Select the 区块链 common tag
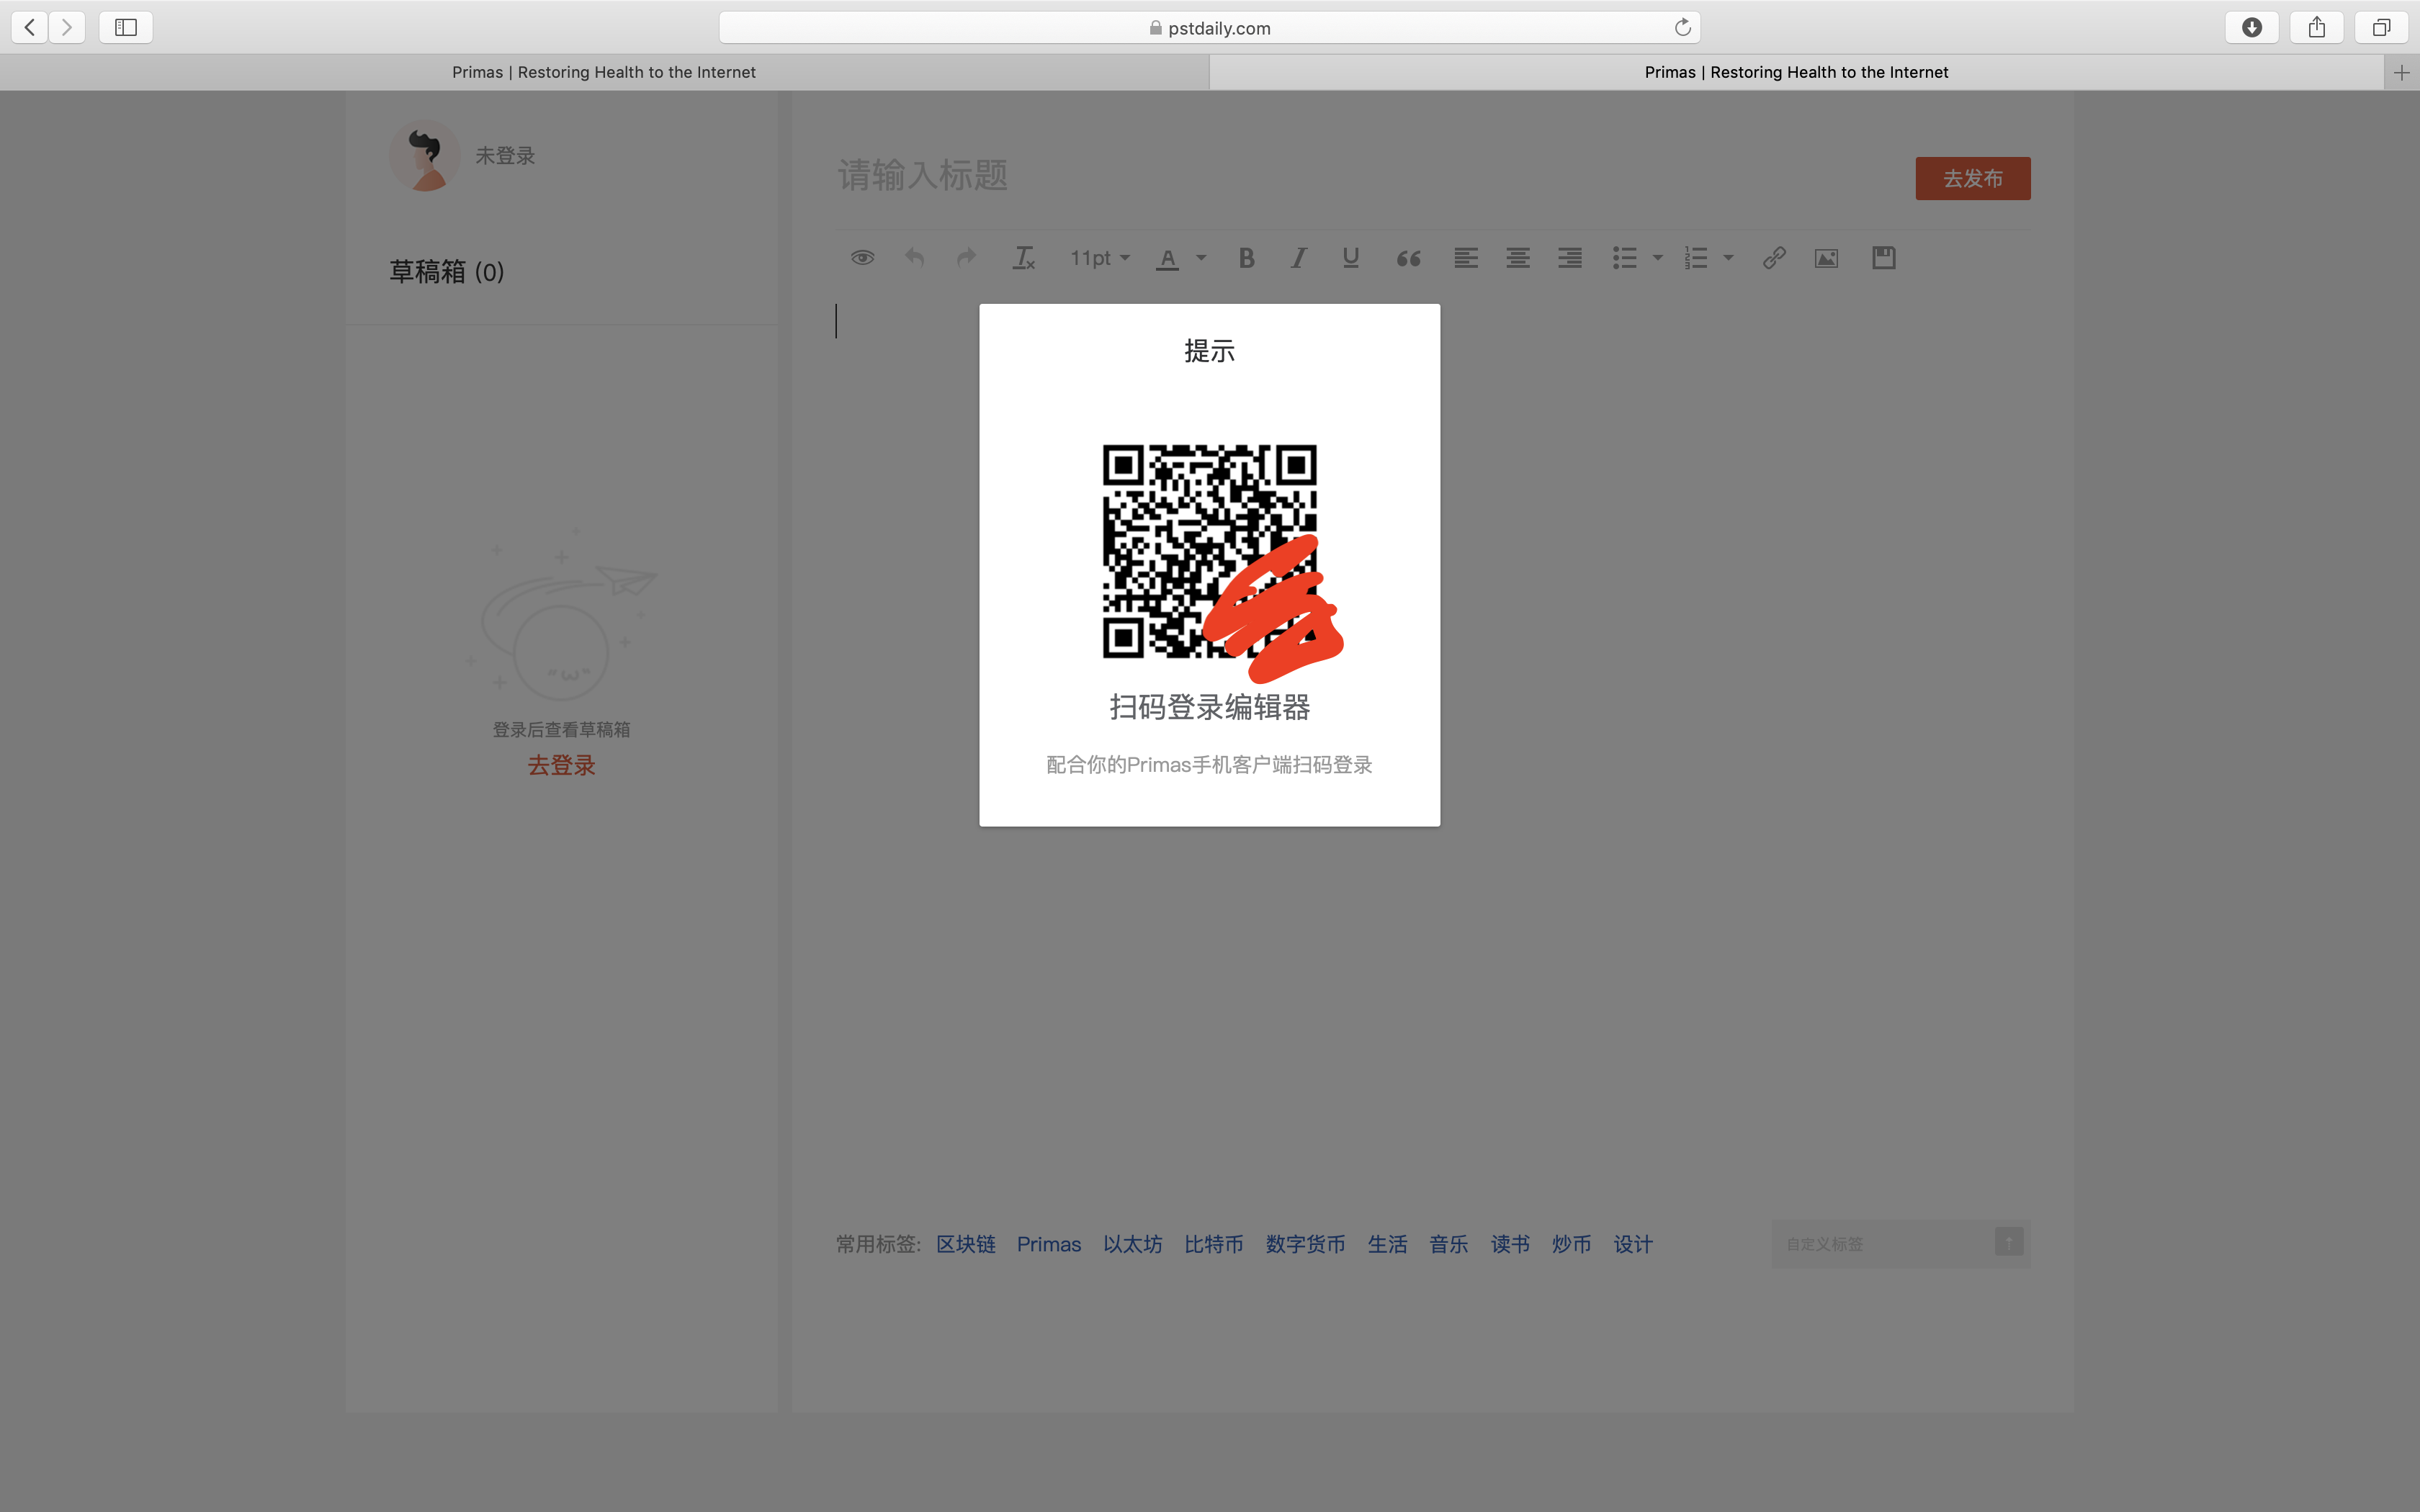The height and width of the screenshot is (1512, 2420). tap(965, 1244)
